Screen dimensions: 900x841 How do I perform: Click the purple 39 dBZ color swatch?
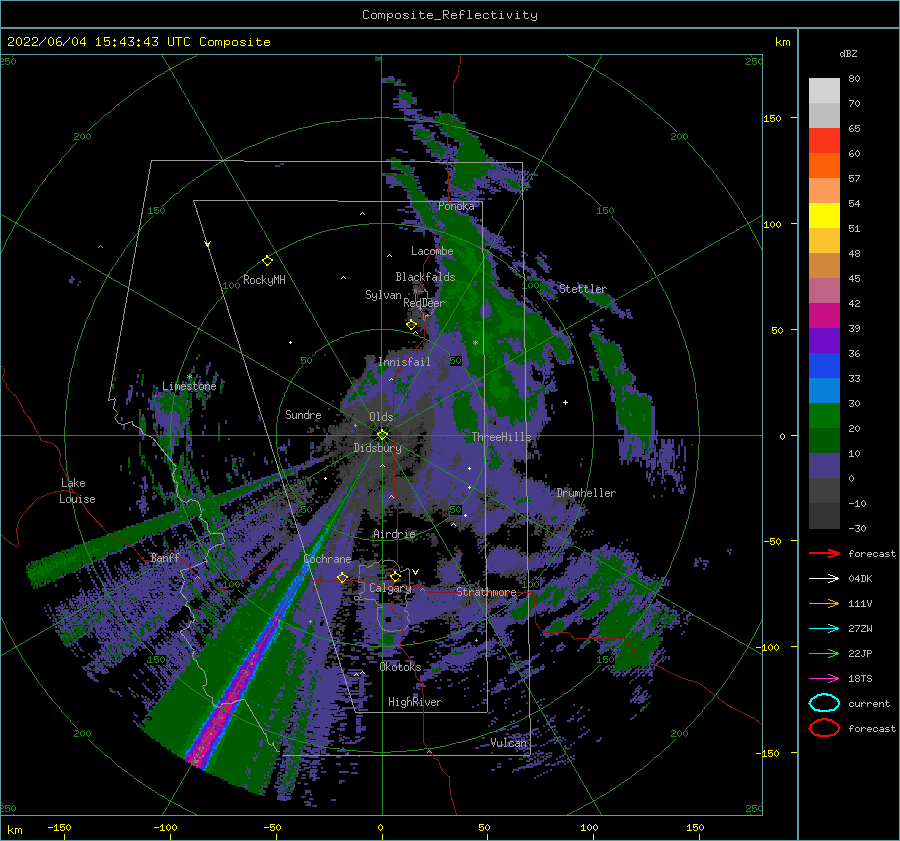click(x=824, y=341)
